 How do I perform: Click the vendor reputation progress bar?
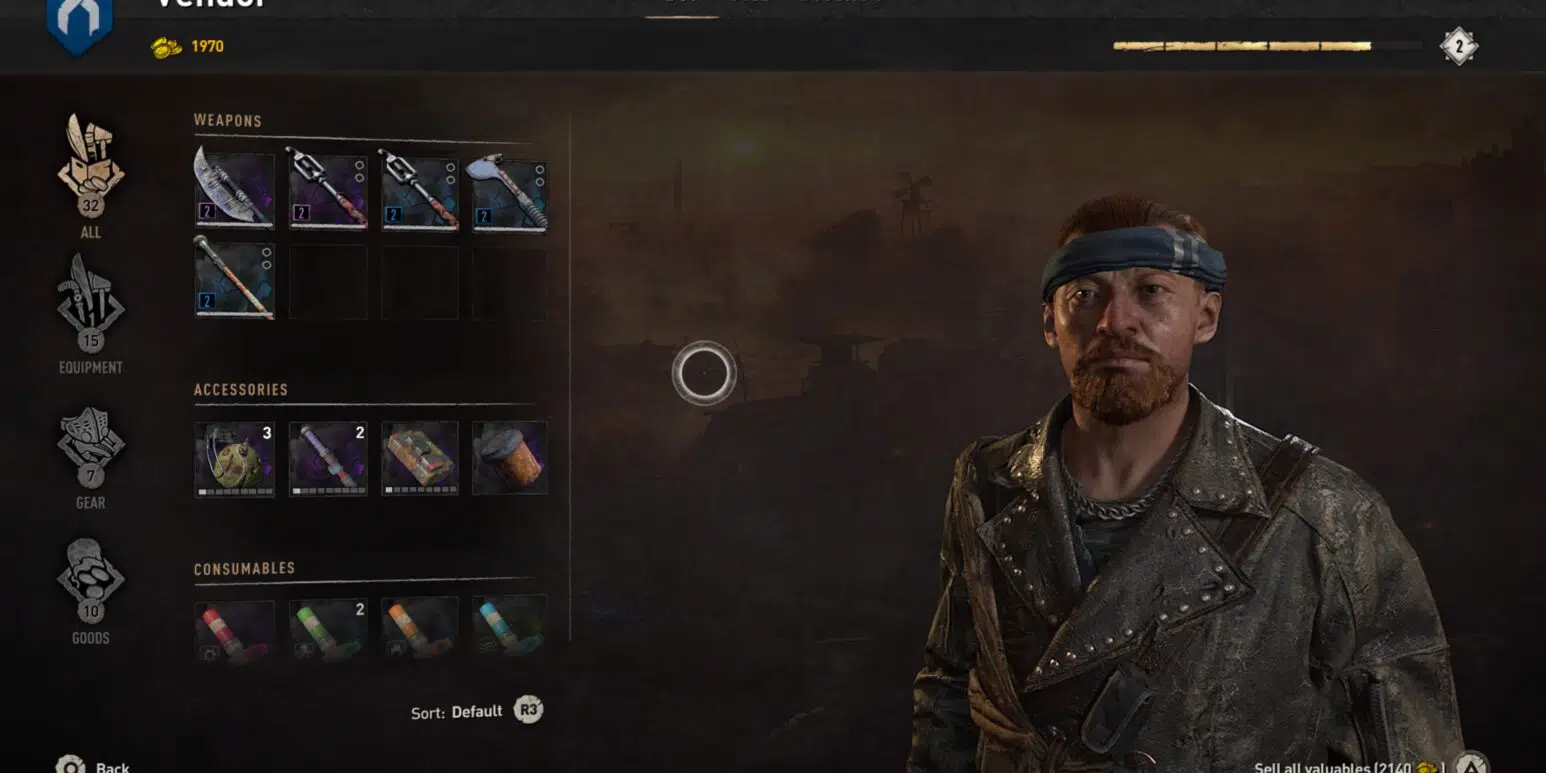[1268, 46]
